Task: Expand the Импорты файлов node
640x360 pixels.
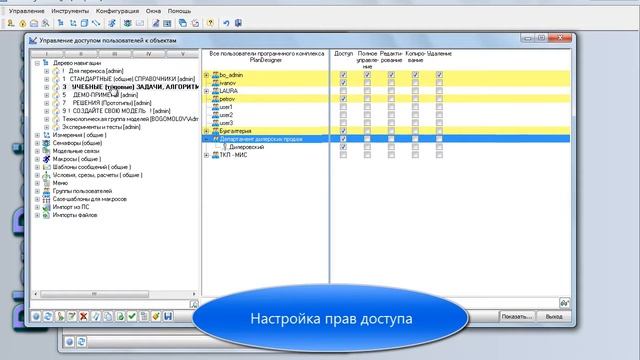Action: tap(37, 215)
